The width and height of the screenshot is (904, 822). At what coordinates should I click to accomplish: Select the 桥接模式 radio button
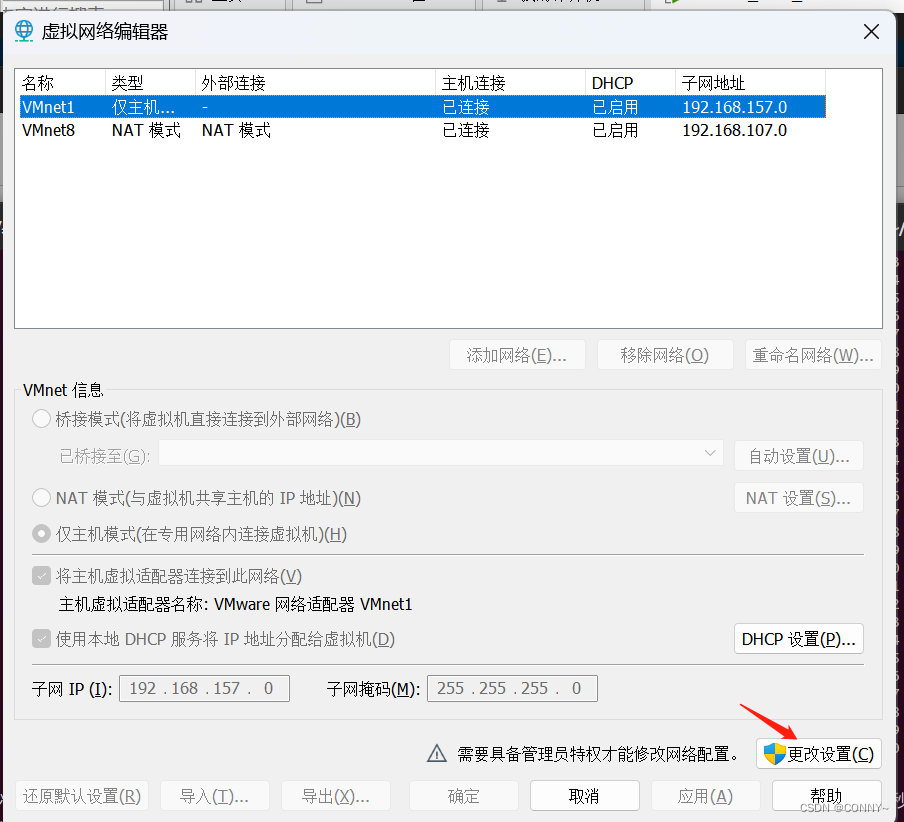(x=41, y=419)
